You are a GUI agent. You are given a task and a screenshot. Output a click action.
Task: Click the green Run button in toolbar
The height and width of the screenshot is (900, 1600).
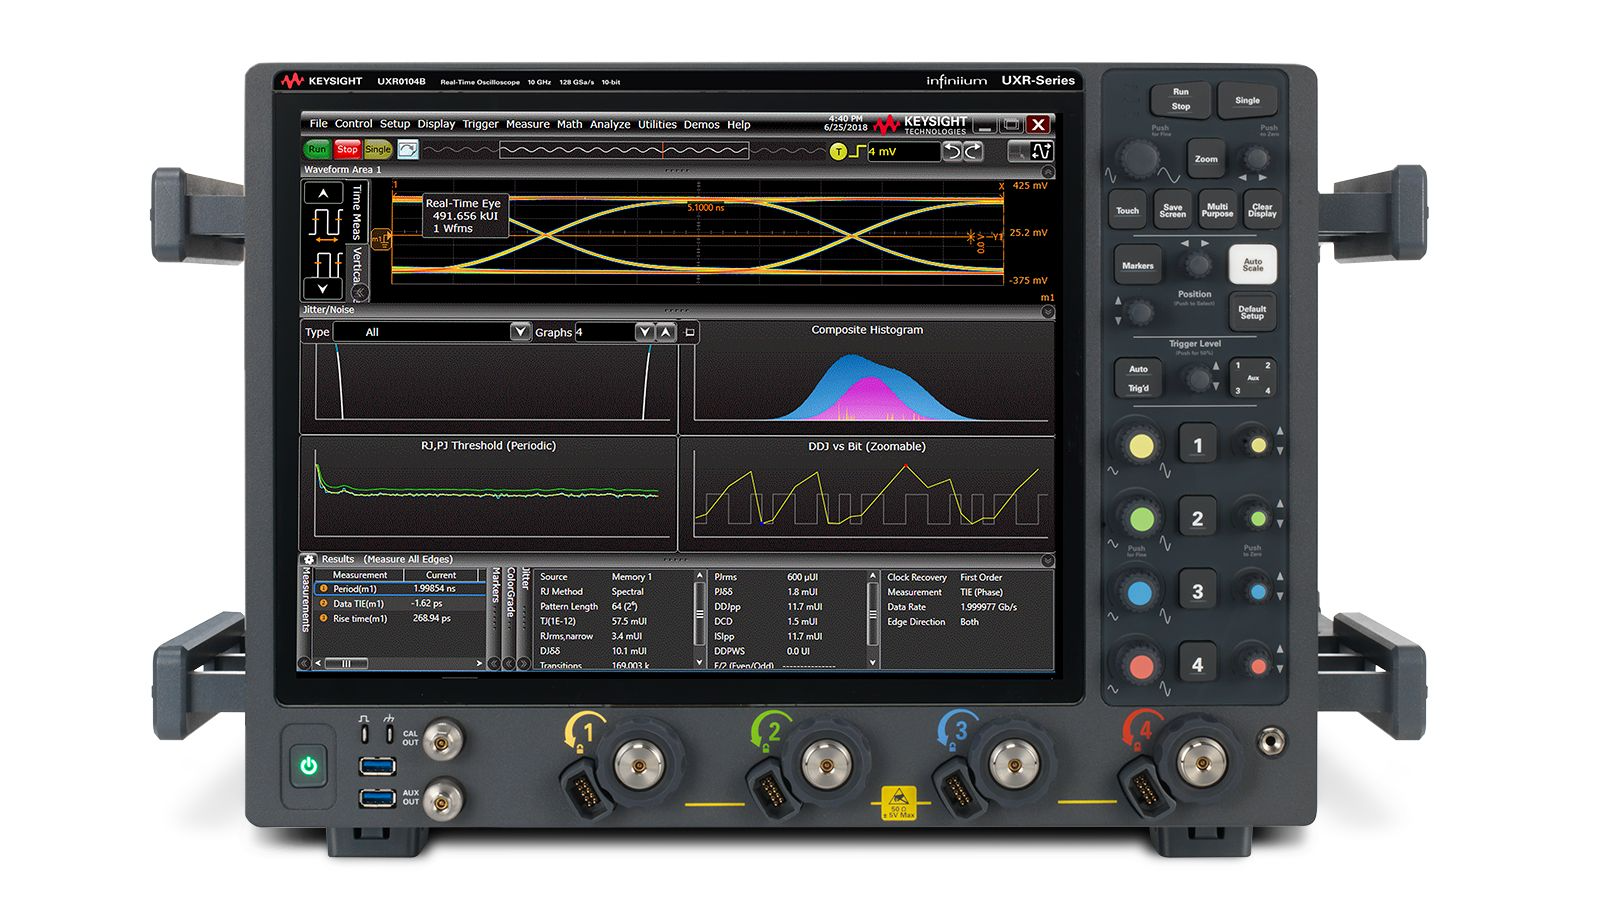tap(317, 150)
